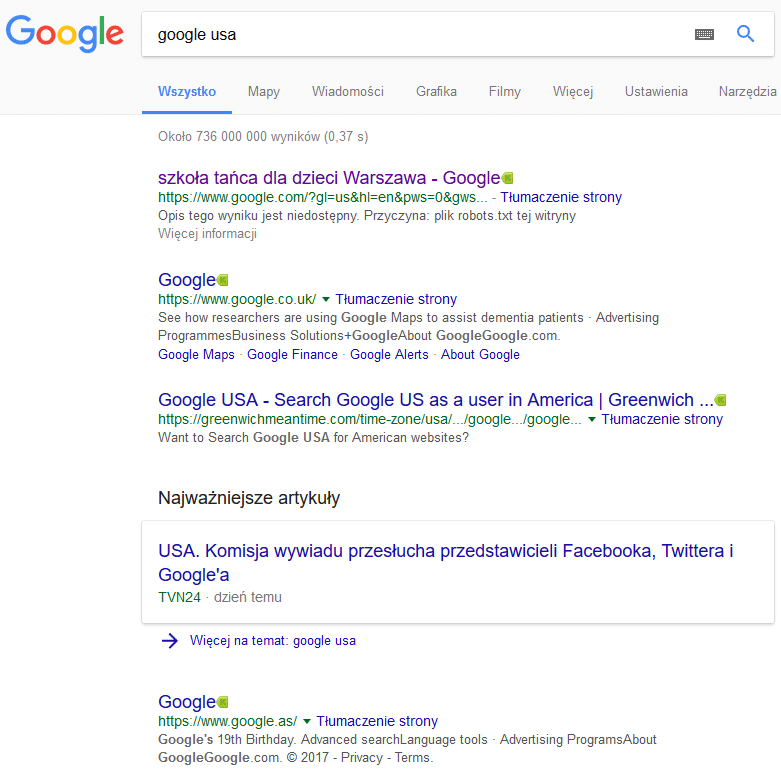781x779 pixels.
Task: Open the Więcej menu
Action: pyautogui.click(x=573, y=92)
